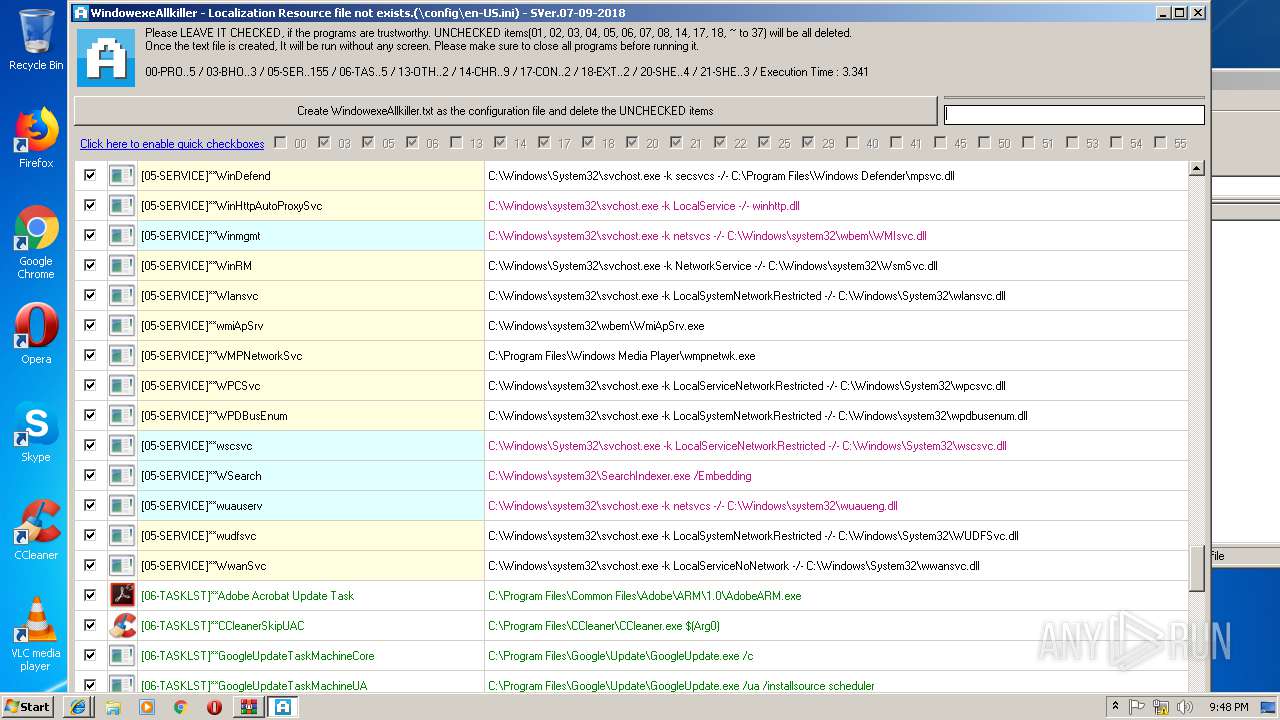The image size is (1280, 720).
Task: Click here to enable quick checkboxes link
Action: pyautogui.click(x=172, y=144)
